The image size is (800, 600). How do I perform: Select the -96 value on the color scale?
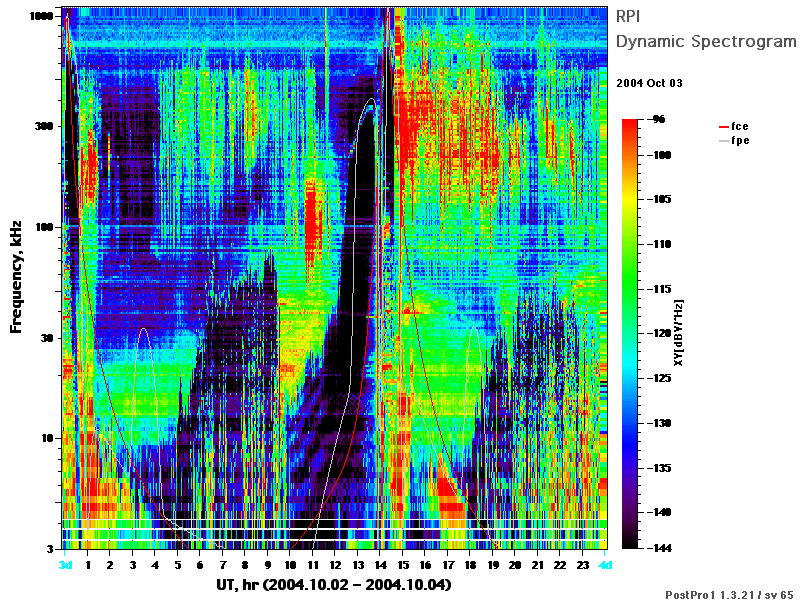pos(658,119)
